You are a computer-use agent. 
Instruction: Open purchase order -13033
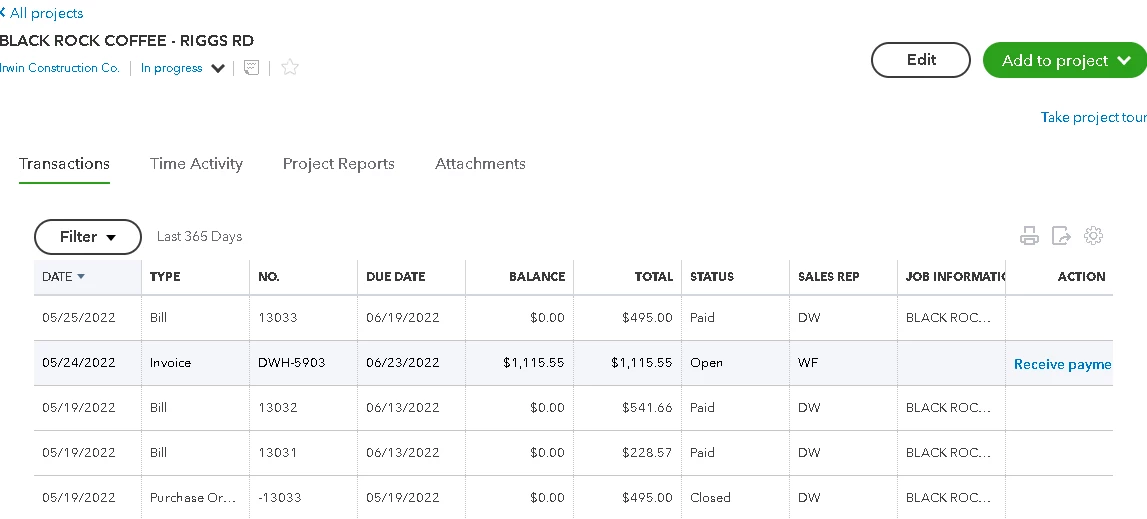(279, 498)
